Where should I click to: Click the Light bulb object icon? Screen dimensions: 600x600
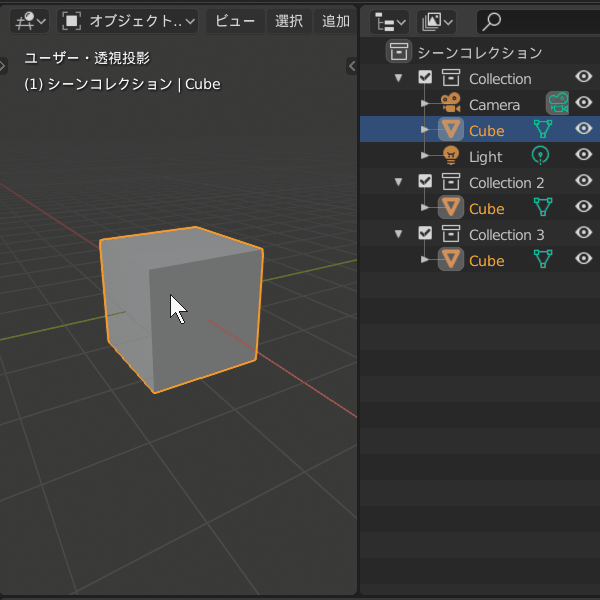point(451,155)
